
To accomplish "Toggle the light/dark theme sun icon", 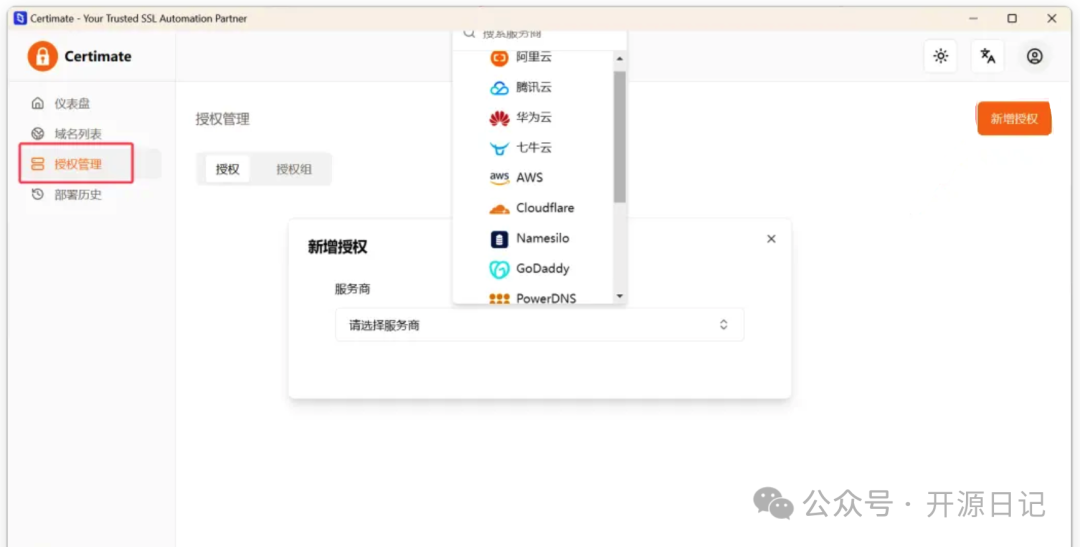I will pyautogui.click(x=940, y=56).
